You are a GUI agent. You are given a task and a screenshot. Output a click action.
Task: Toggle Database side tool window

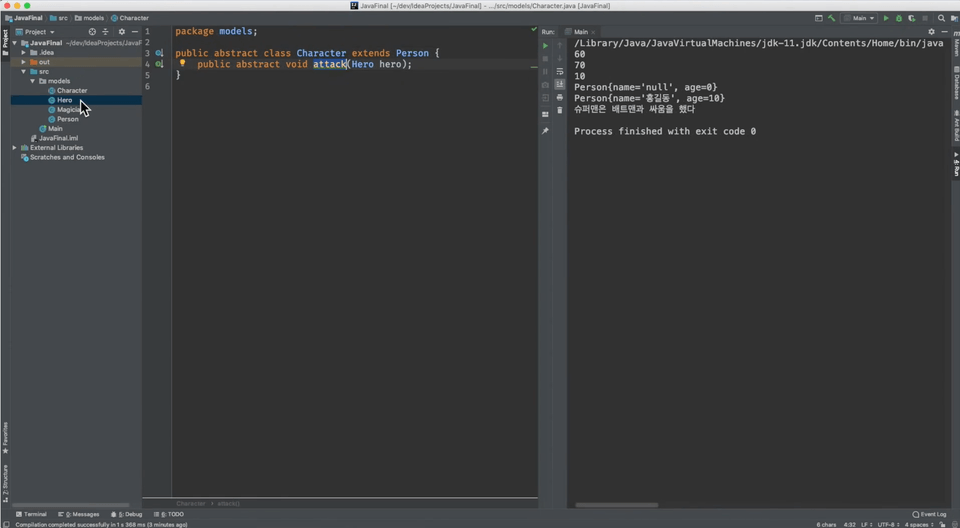[x=956, y=83]
